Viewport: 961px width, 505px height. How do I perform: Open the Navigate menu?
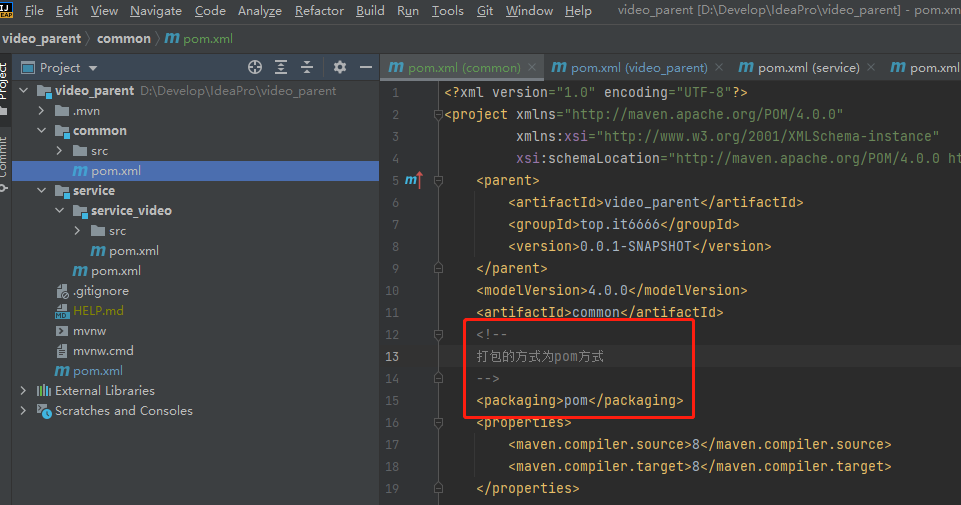(x=156, y=10)
